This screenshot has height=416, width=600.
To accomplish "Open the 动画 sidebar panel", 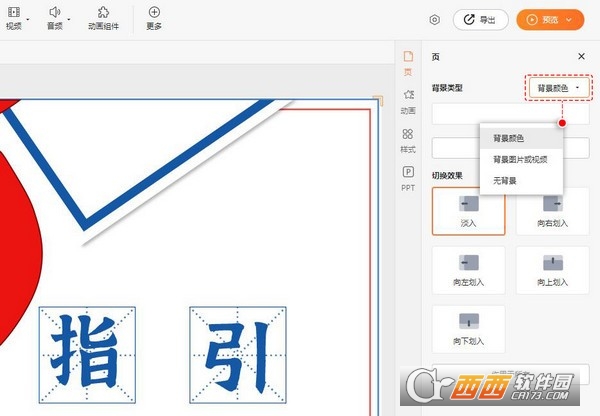I will click(407, 100).
